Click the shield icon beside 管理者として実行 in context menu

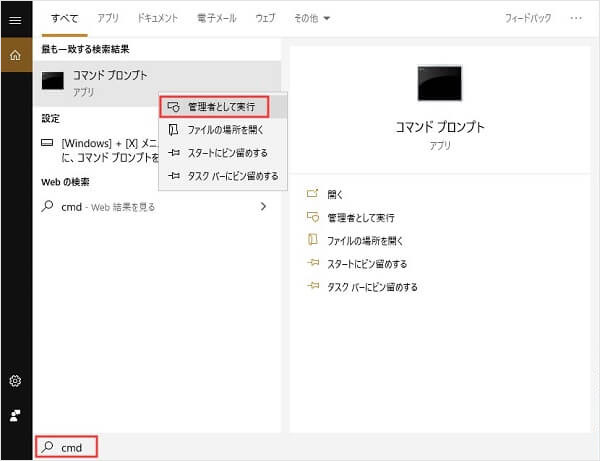click(x=173, y=107)
